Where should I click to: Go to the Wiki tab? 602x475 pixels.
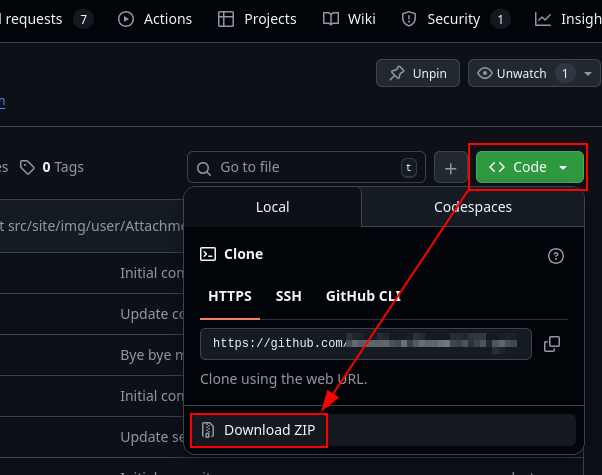(349, 19)
